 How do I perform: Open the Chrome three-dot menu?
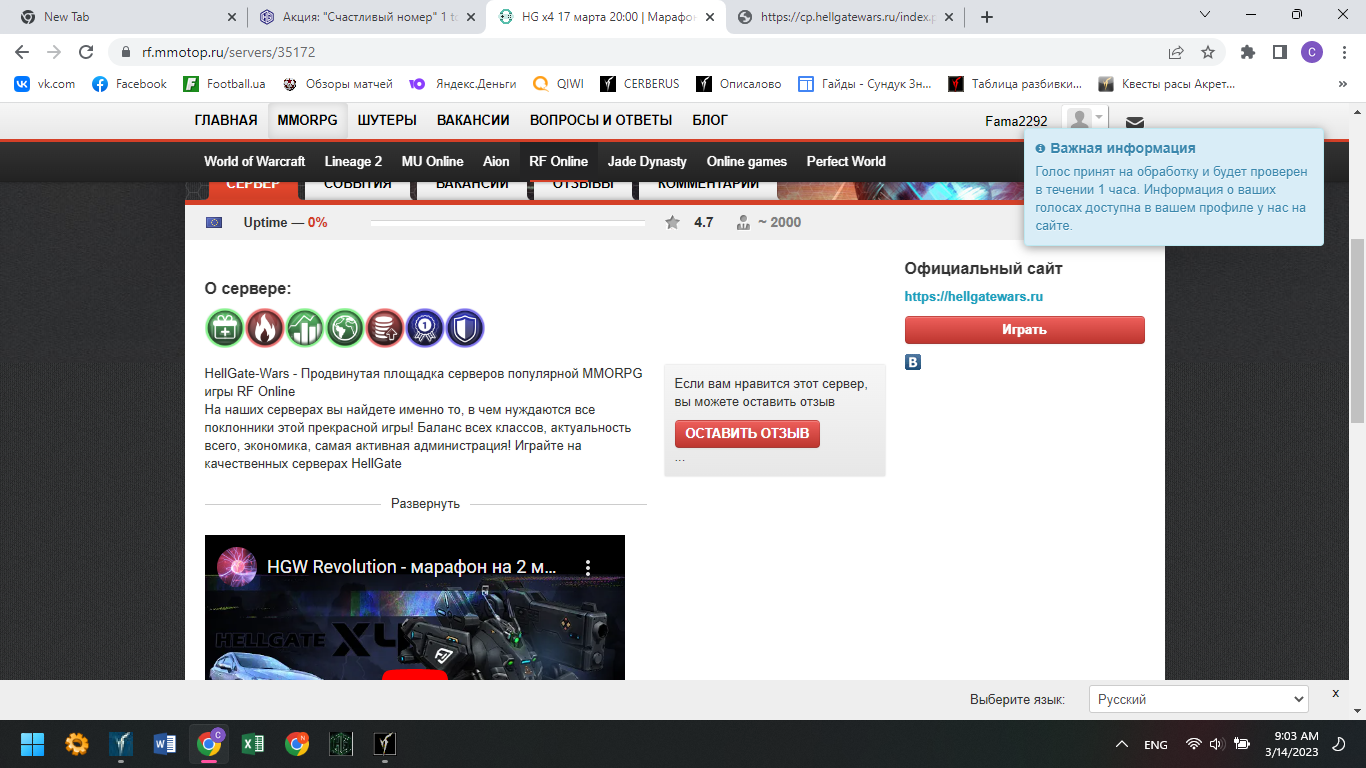1343,52
